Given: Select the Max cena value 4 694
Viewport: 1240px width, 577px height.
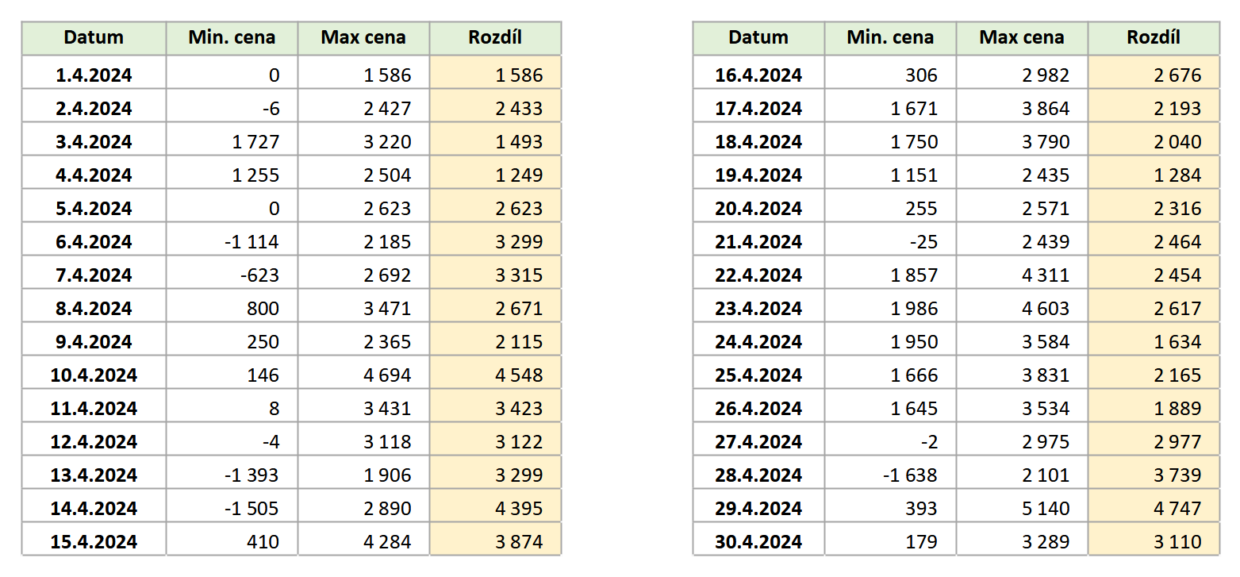Looking at the screenshot, I should coord(385,375).
